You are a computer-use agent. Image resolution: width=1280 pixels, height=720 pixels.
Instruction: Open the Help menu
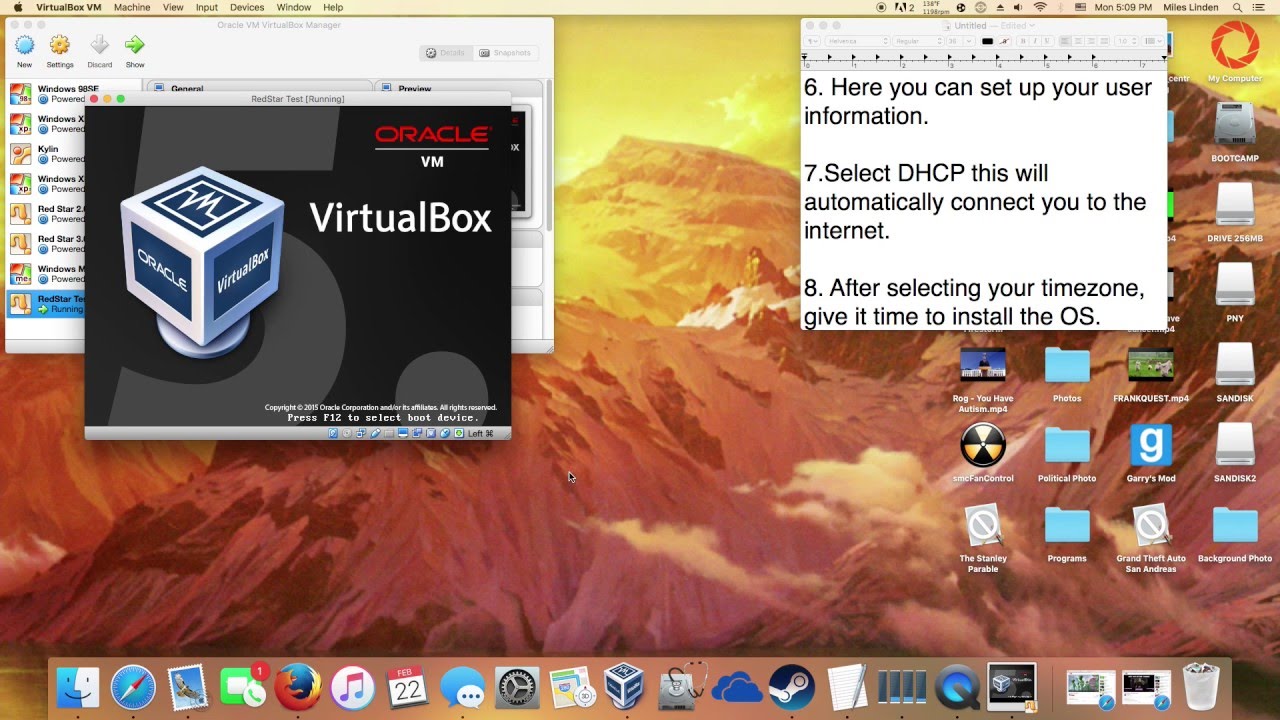tap(333, 7)
